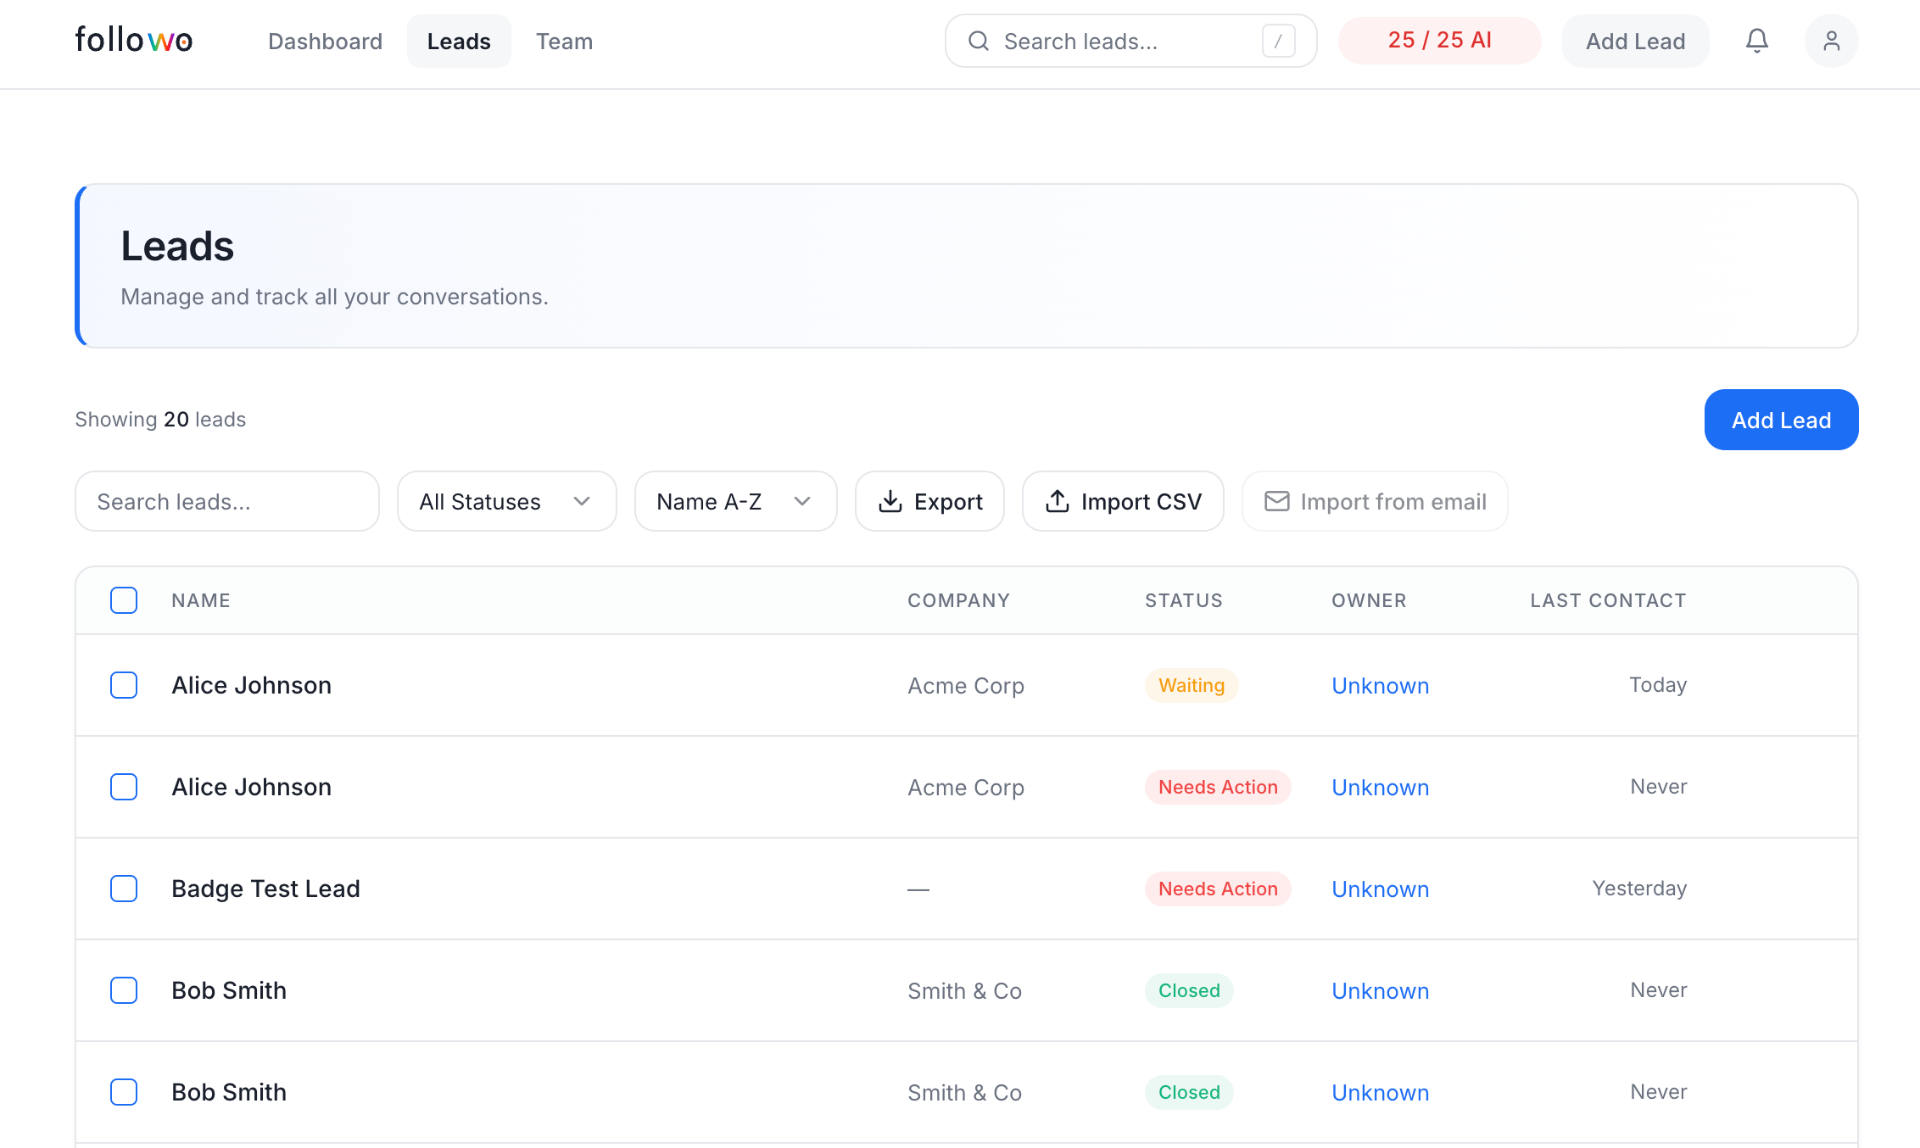1920x1148 pixels.
Task: Open the Name A-Z sort dropdown
Action: point(735,501)
